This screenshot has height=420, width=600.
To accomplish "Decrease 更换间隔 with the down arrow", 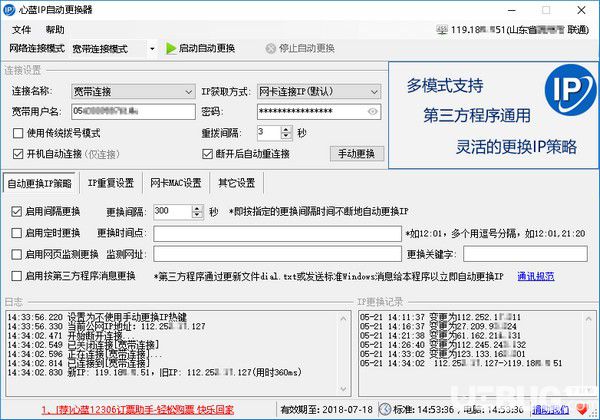I will (x=197, y=215).
